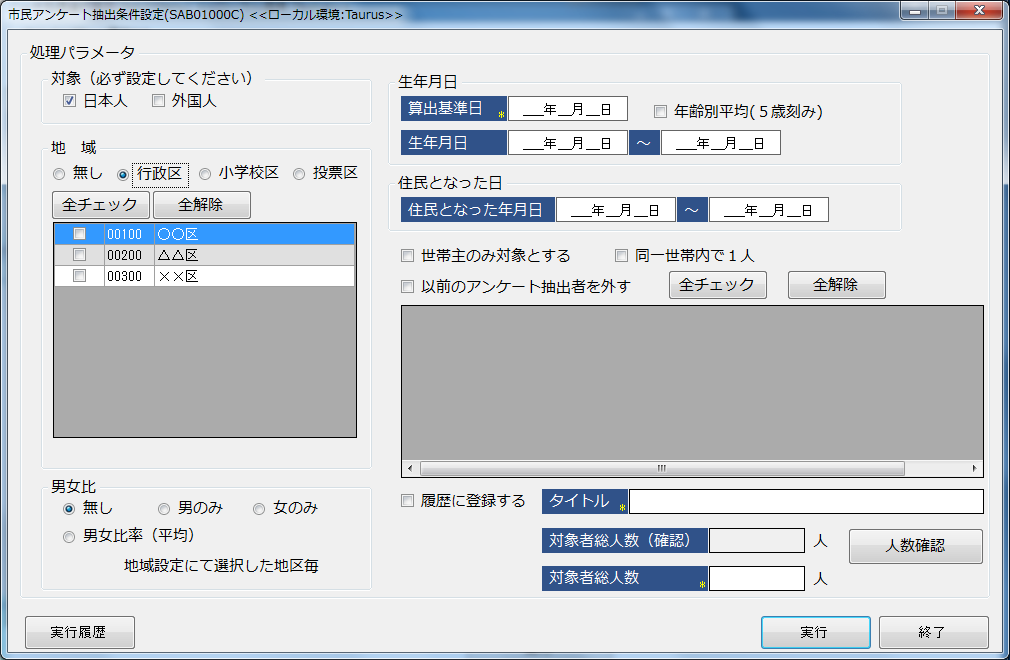Select the 男のみ gender option
The image size is (1010, 660).
click(x=164, y=509)
